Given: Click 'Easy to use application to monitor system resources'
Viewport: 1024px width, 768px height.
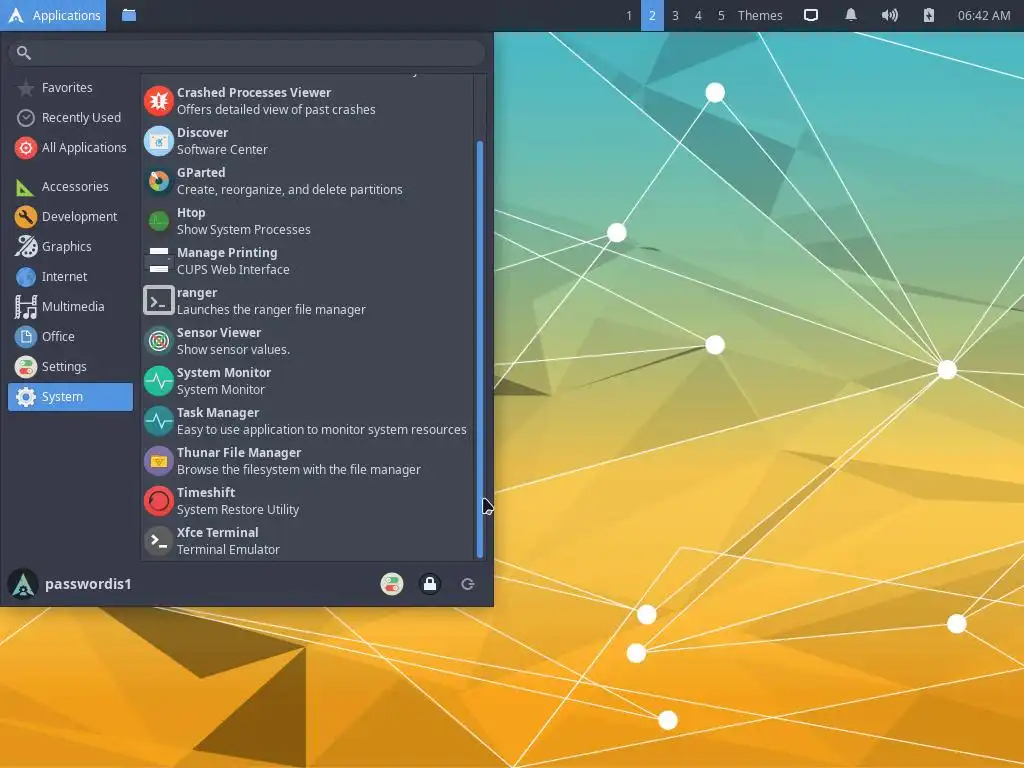Looking at the screenshot, I should point(322,430).
